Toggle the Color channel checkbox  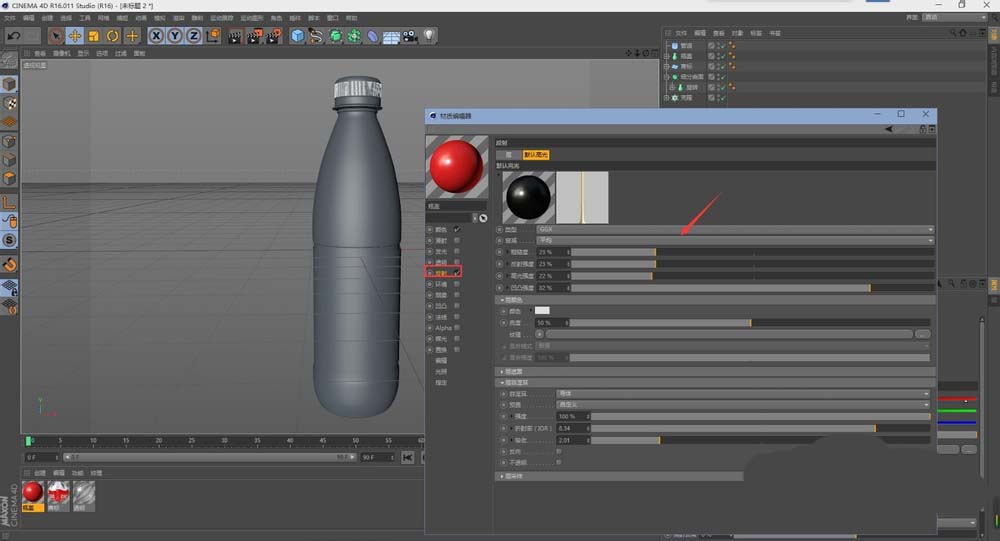click(457, 229)
